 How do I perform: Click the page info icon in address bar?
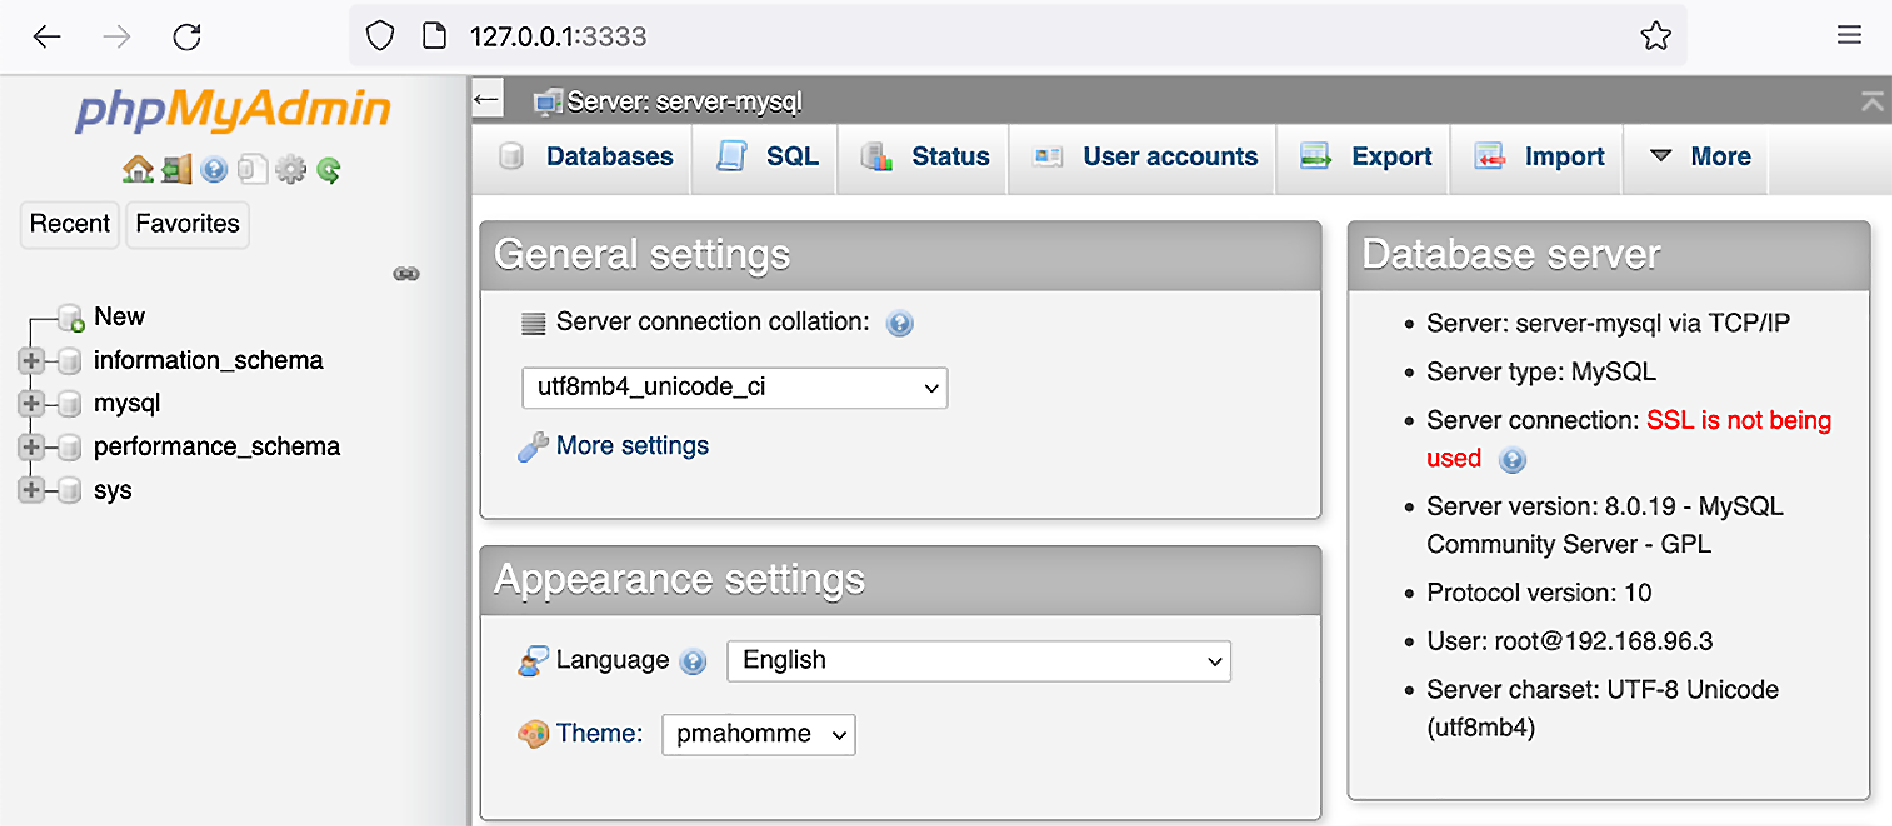(434, 36)
